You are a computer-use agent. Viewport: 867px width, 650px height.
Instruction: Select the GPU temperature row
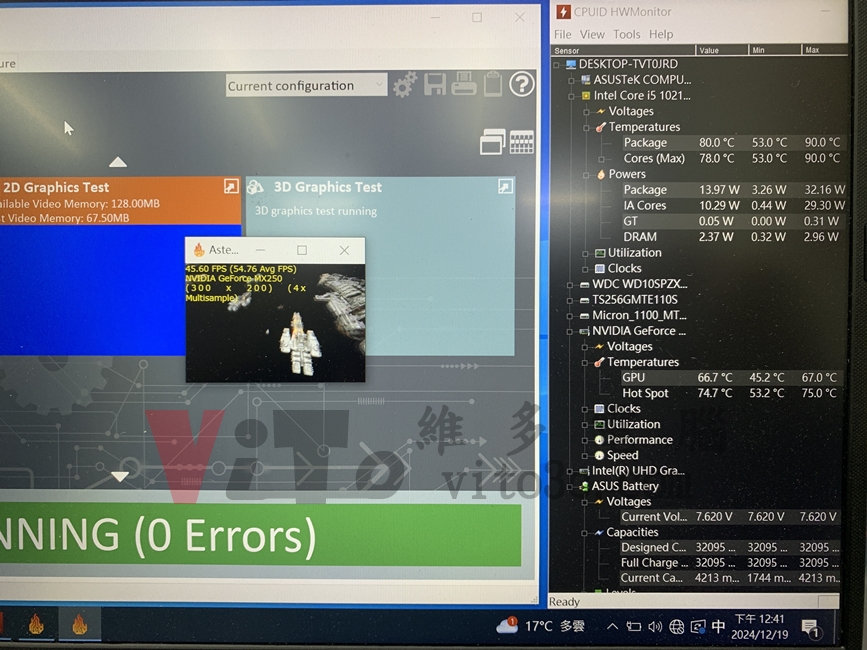tap(731, 378)
